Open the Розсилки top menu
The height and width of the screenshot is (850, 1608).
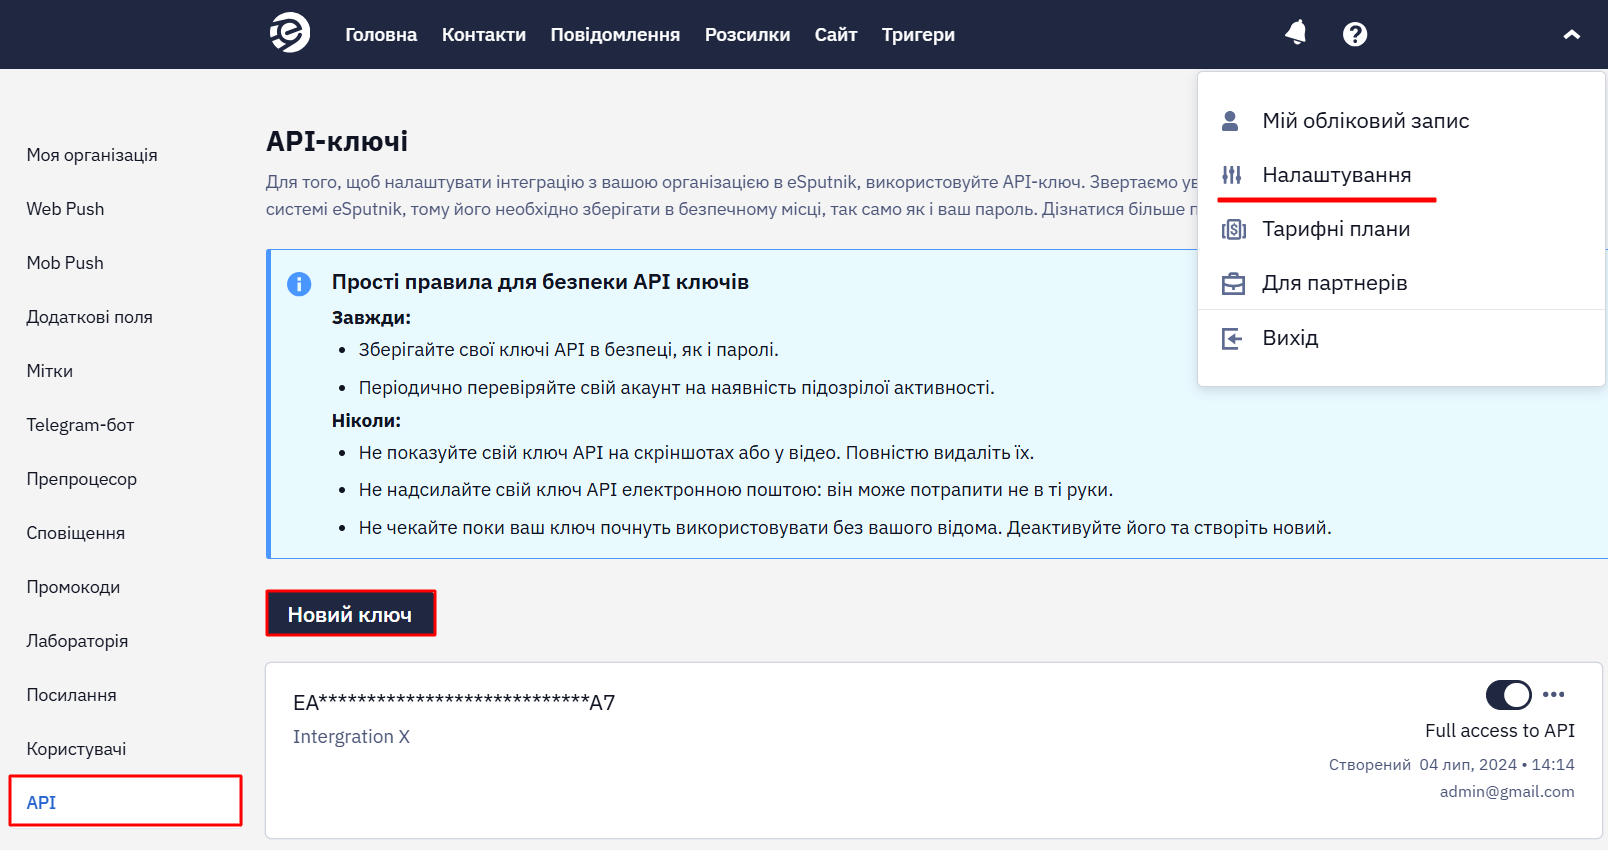[747, 35]
